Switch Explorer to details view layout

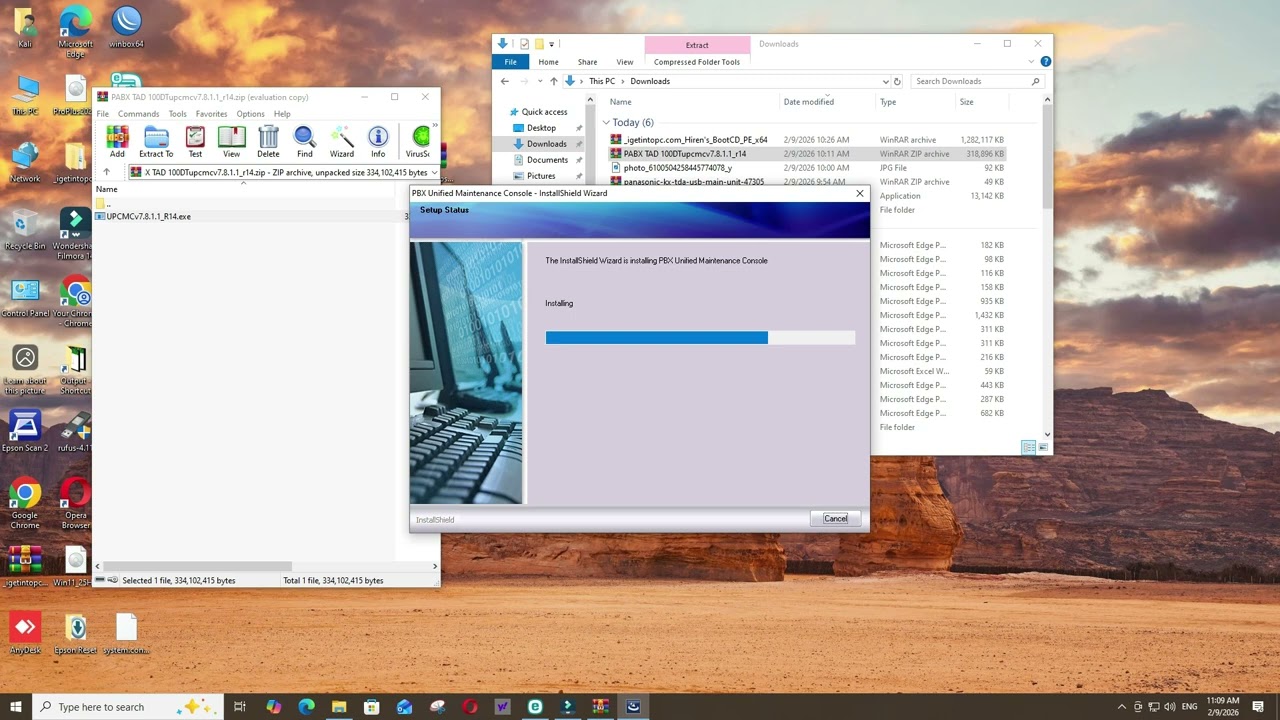pyautogui.click(x=1028, y=447)
